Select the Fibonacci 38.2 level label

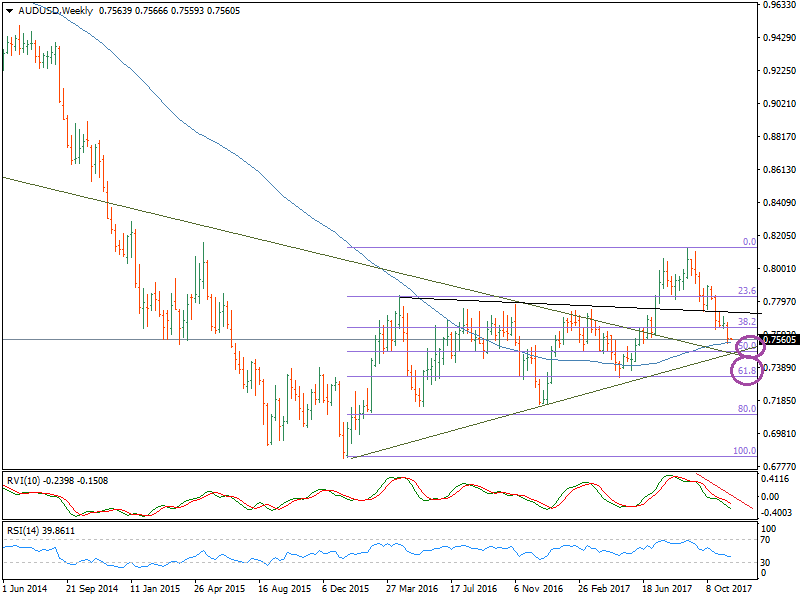[x=747, y=322]
